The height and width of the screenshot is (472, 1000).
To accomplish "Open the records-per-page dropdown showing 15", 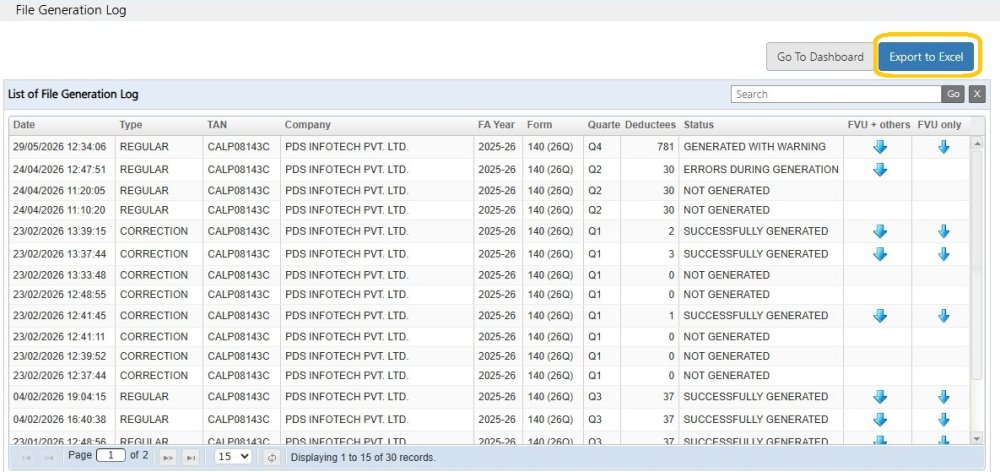I will point(233,457).
